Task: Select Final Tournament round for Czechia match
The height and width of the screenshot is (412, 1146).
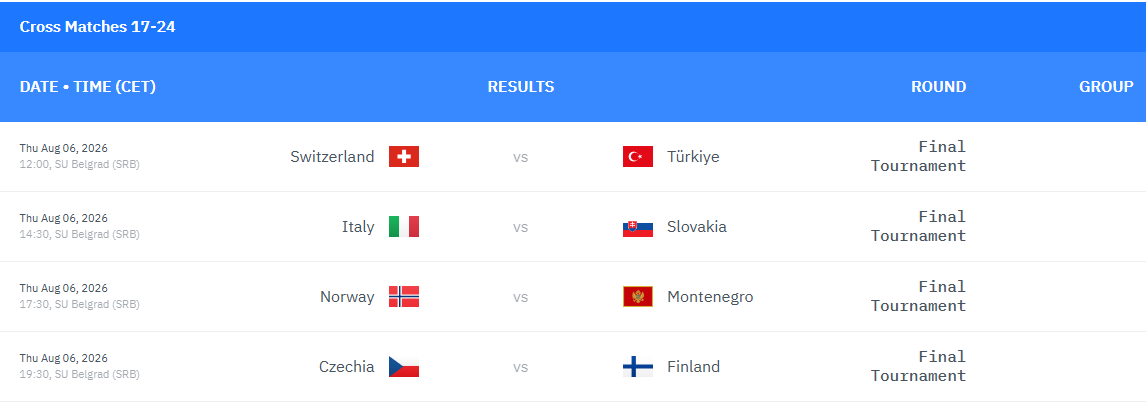Action: (919, 366)
